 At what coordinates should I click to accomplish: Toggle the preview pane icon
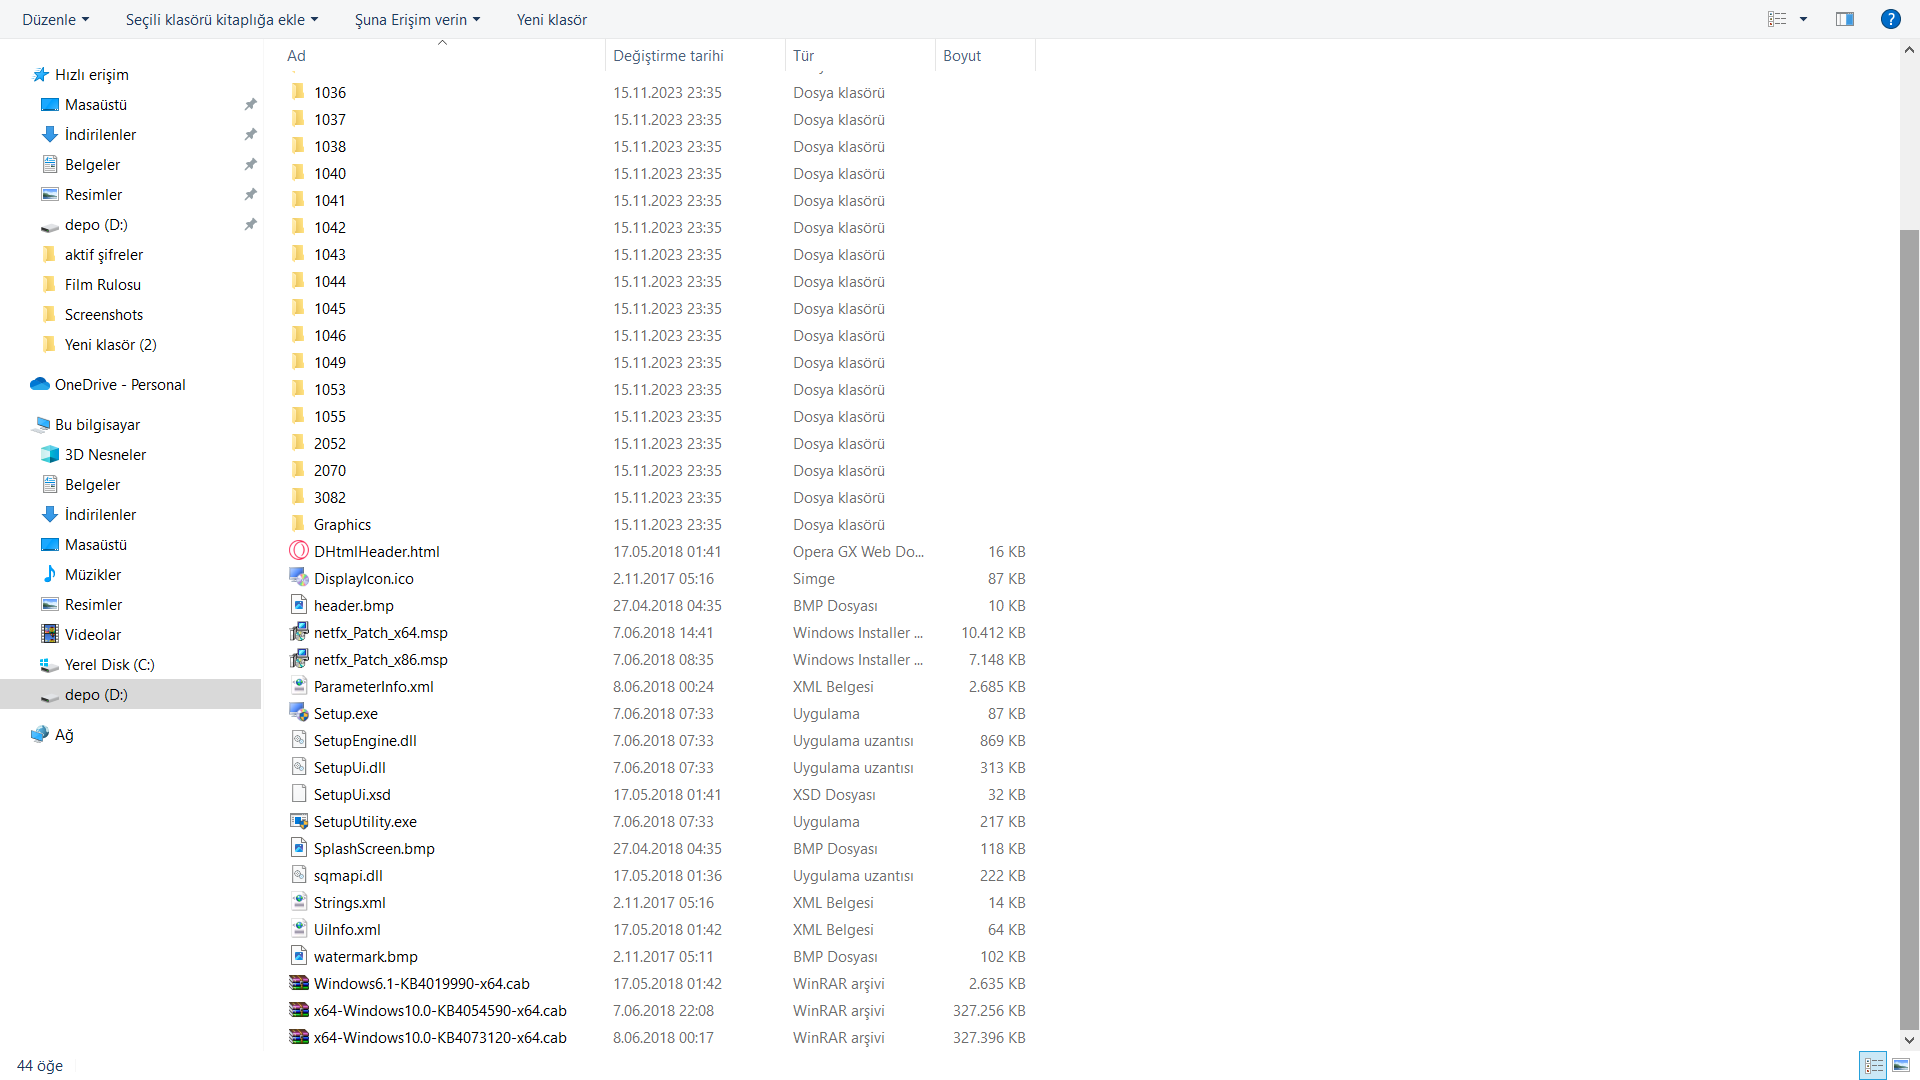1845,19
